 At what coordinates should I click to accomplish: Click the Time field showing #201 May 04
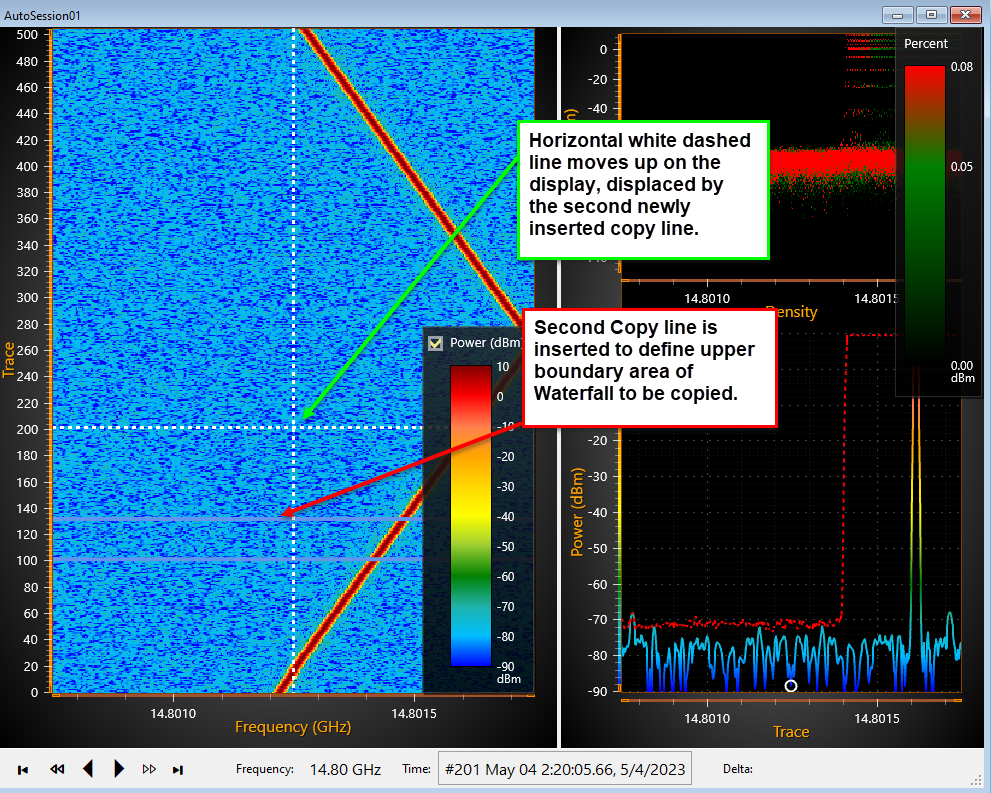(564, 769)
